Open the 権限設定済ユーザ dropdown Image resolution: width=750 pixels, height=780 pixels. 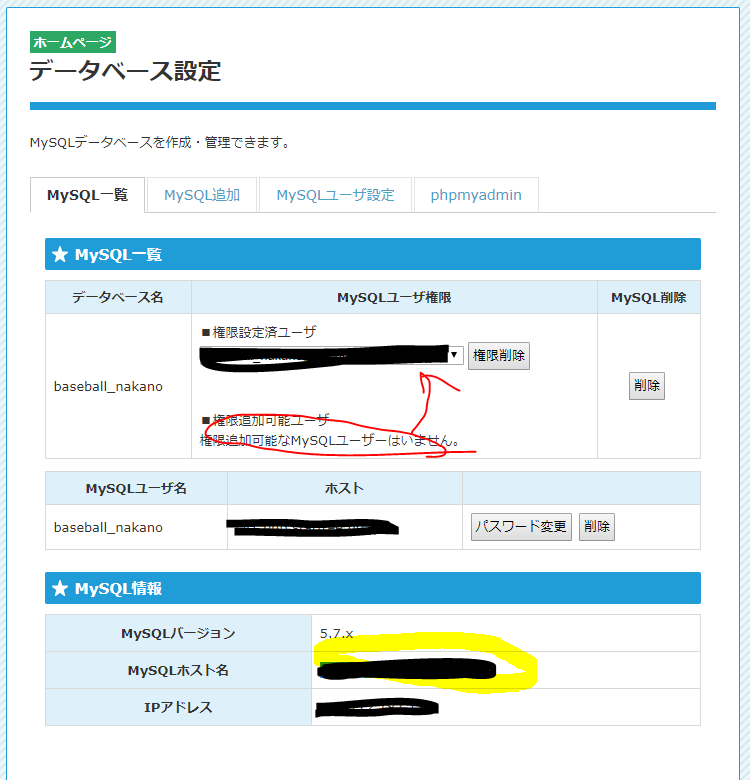pyautogui.click(x=332, y=355)
